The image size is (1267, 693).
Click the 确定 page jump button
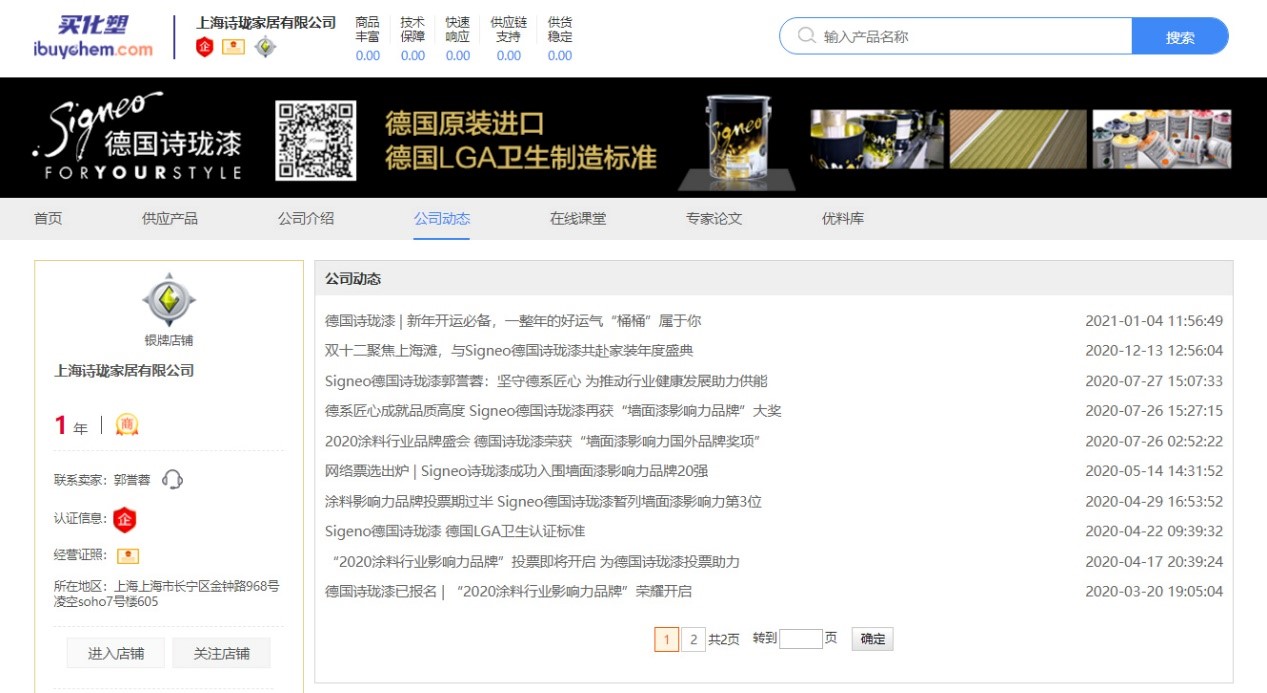[x=872, y=639]
